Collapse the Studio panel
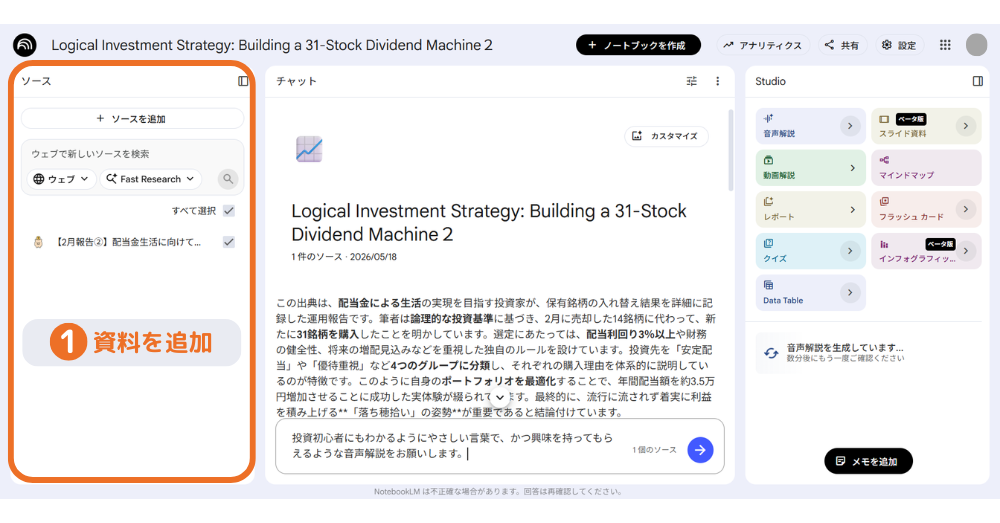Viewport: 1000px width, 523px height. pyautogui.click(x=978, y=81)
